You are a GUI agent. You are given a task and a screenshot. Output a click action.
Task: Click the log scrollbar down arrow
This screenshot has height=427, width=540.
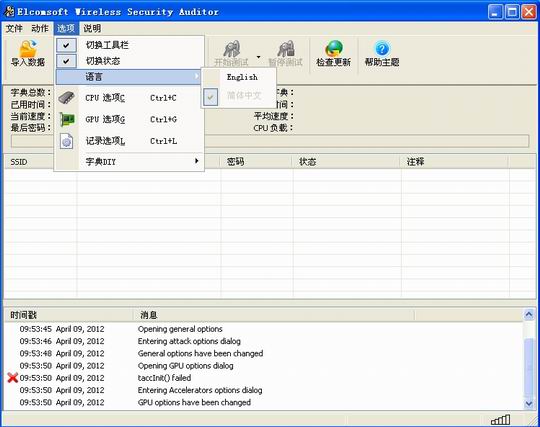[529, 404]
